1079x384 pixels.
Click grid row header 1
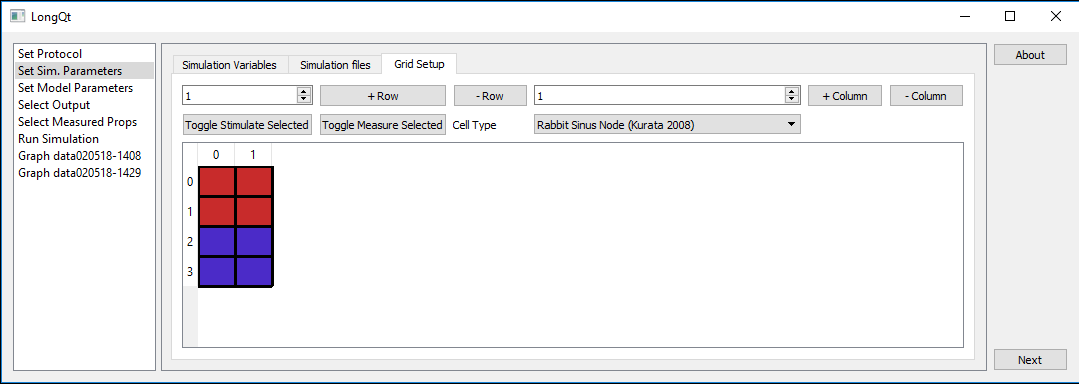(191, 212)
